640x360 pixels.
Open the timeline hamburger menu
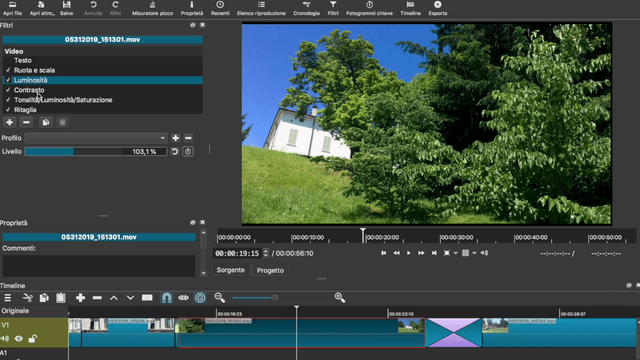tap(8, 298)
